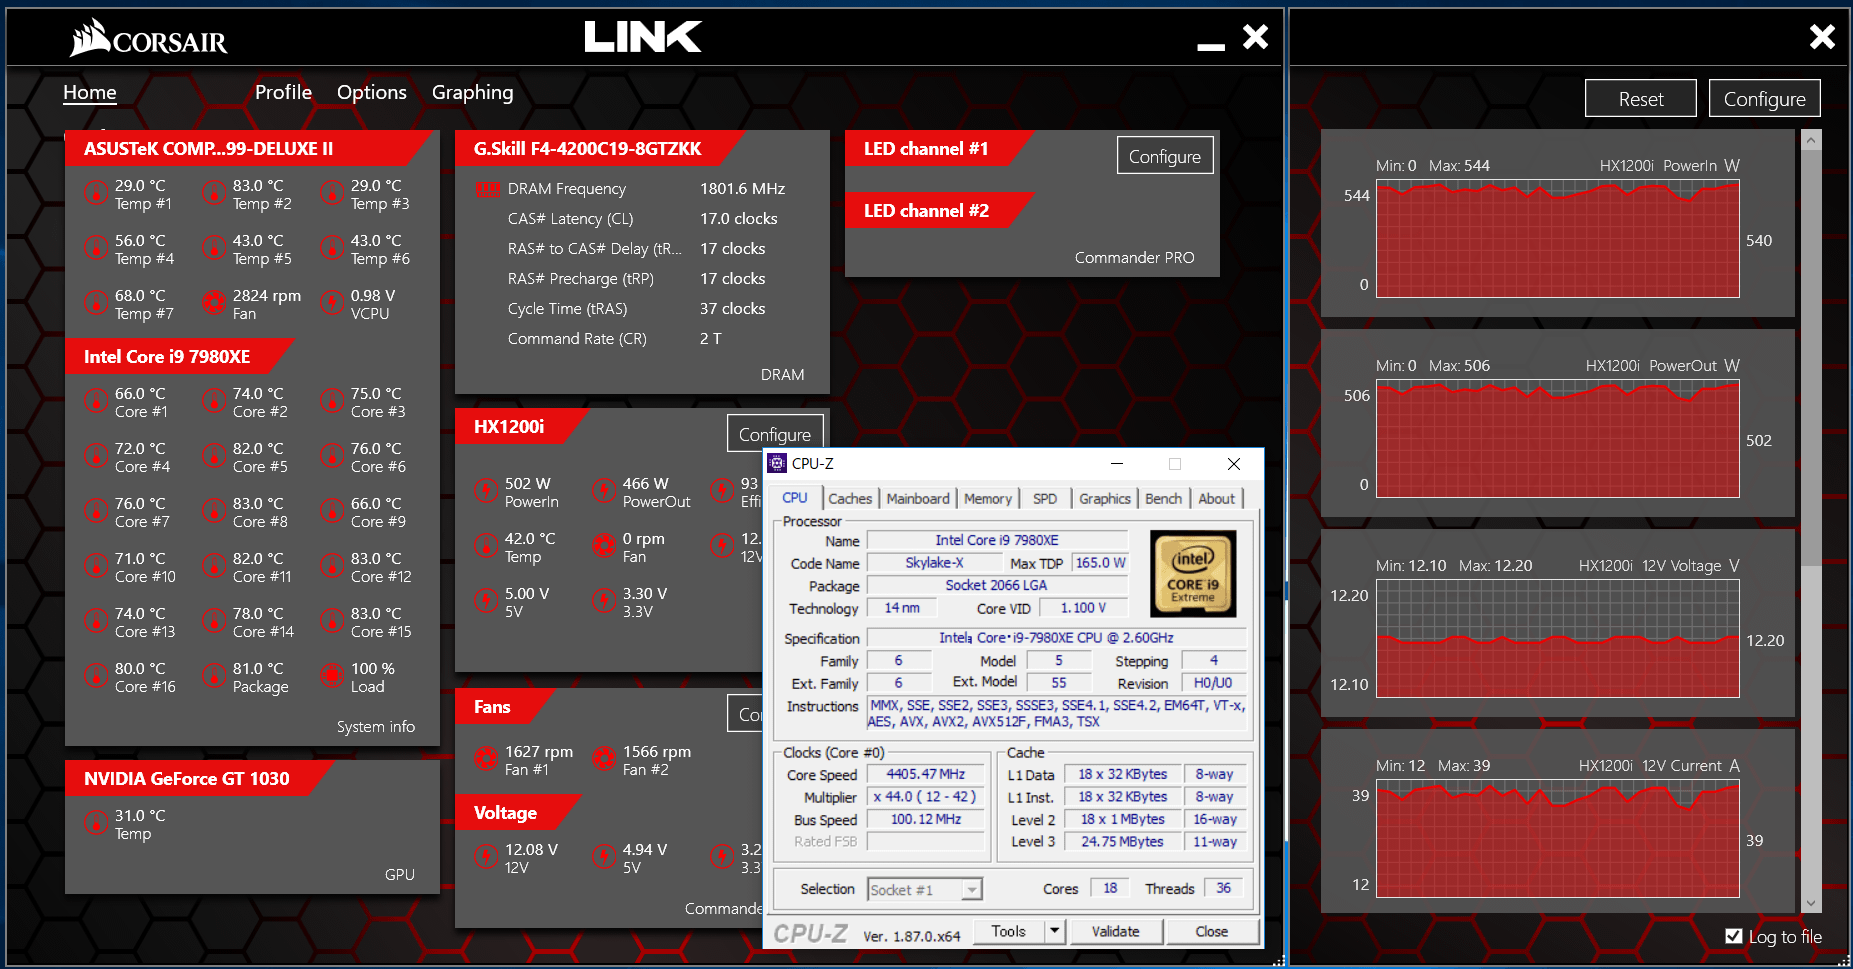The height and width of the screenshot is (969, 1853).
Task: Open the Memory tab in CPU-Z
Action: [x=988, y=498]
